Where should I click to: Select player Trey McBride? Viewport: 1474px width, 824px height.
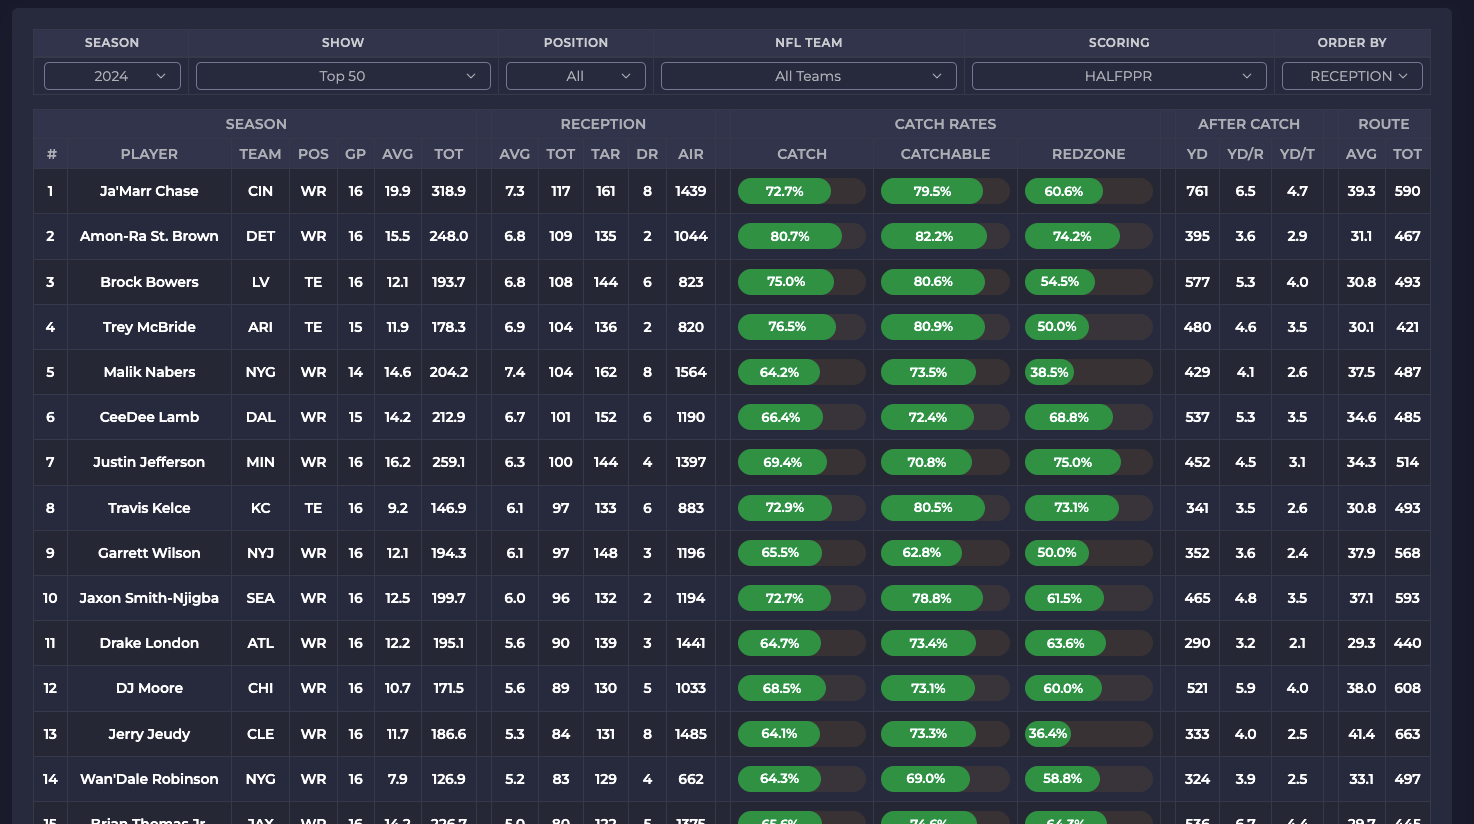point(149,327)
